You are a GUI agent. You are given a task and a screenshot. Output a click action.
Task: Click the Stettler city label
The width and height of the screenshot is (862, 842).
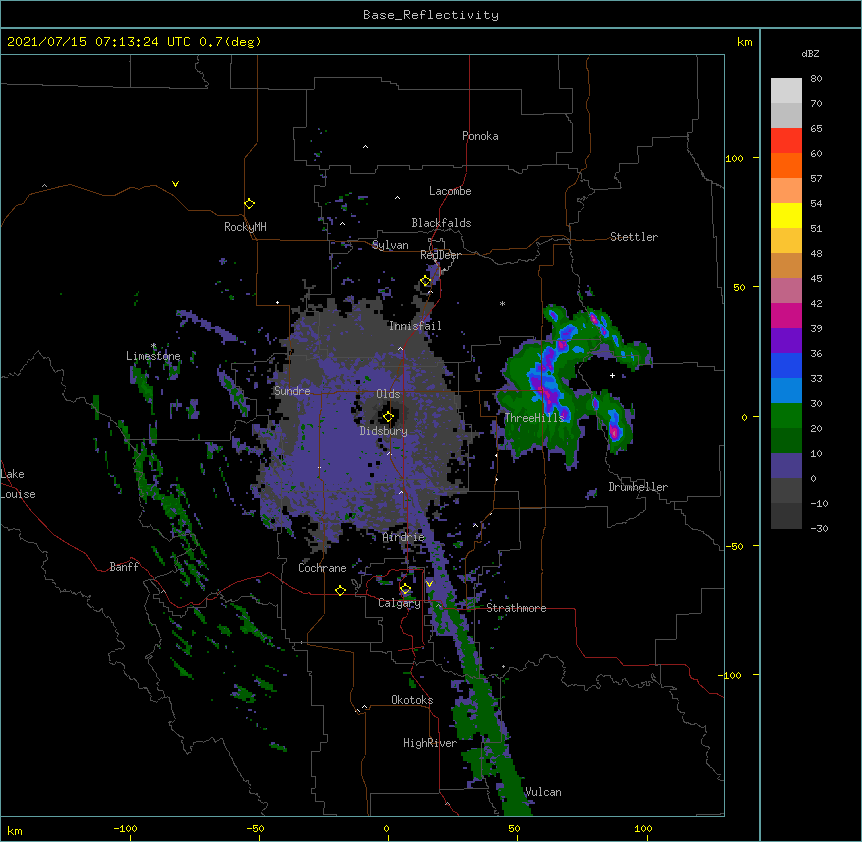click(634, 237)
